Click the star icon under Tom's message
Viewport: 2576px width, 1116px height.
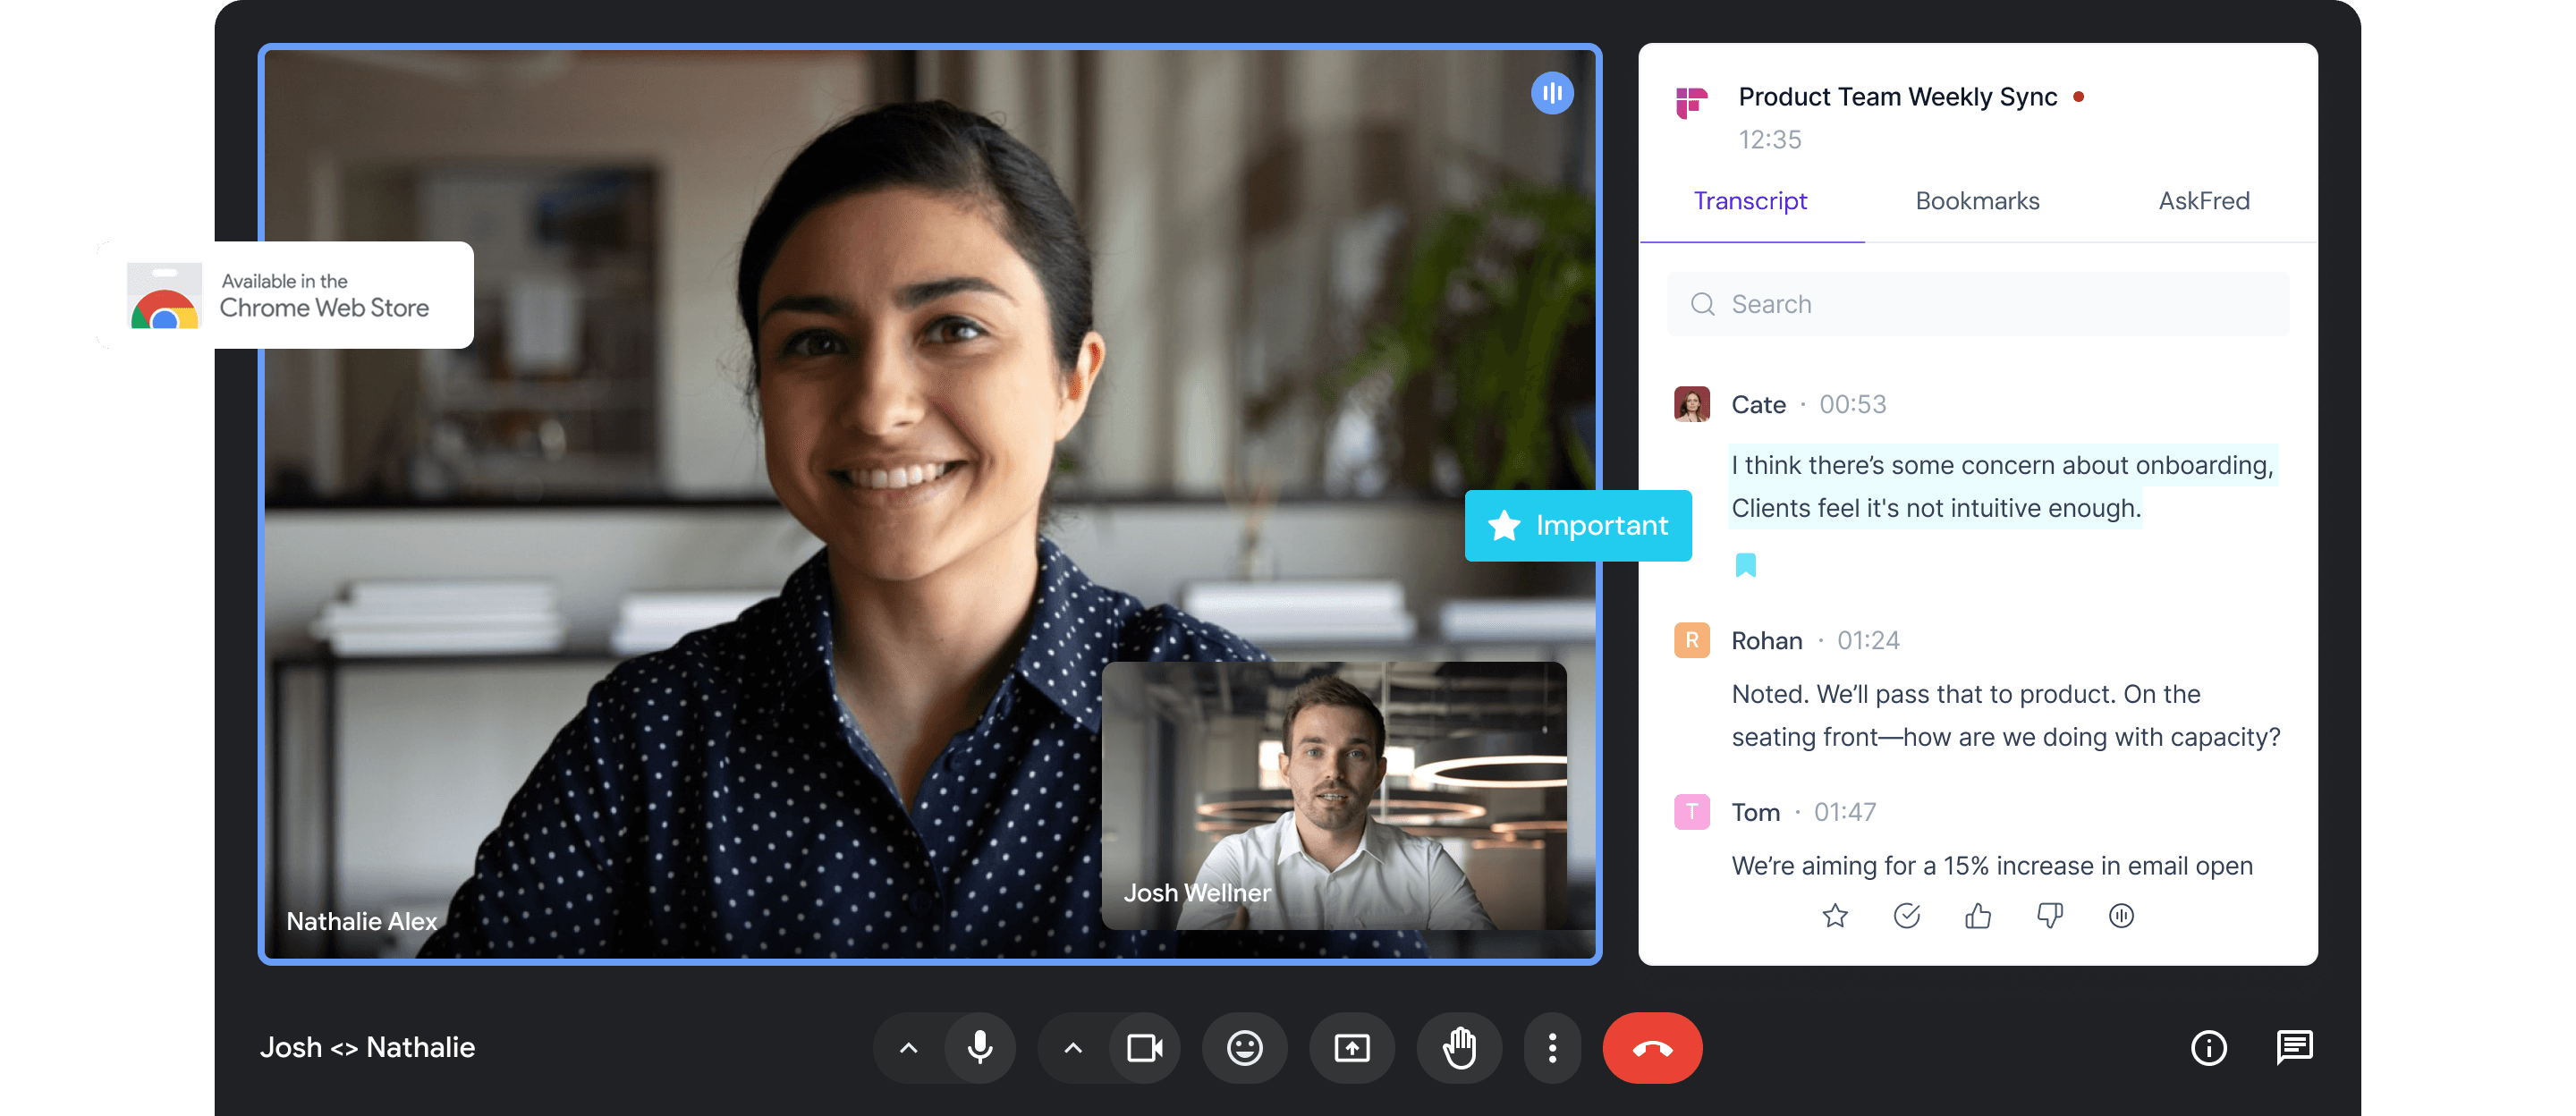click(x=1834, y=915)
